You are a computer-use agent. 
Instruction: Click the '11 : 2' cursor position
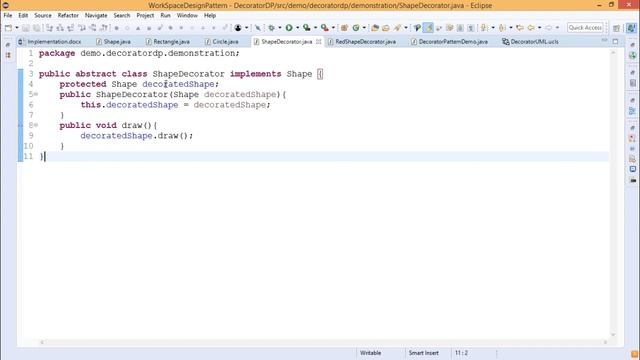click(461, 353)
